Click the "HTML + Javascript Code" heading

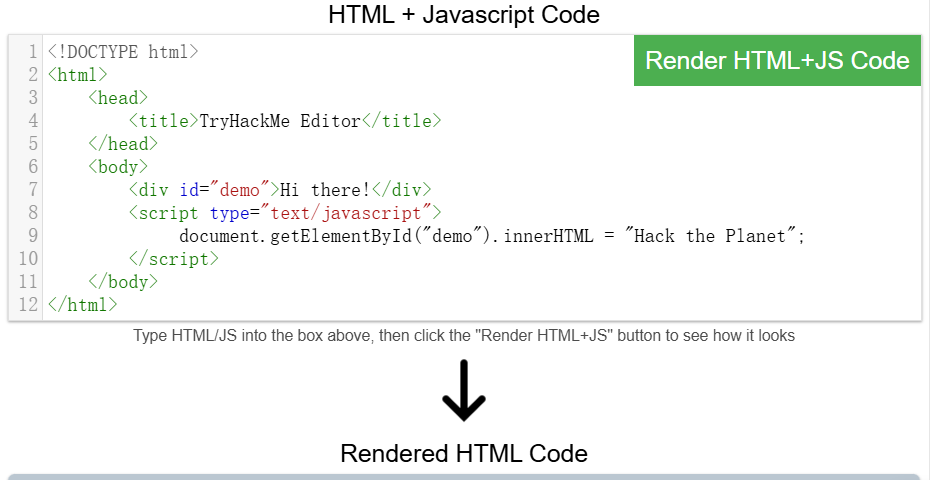(464, 15)
